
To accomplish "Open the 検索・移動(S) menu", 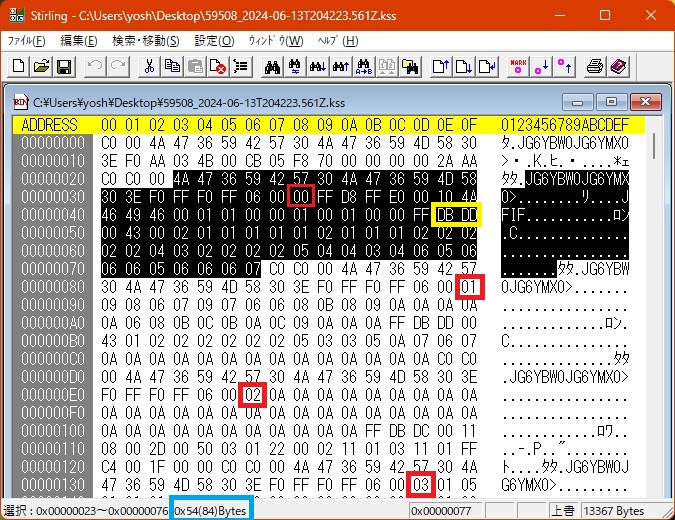I will 145,41.
